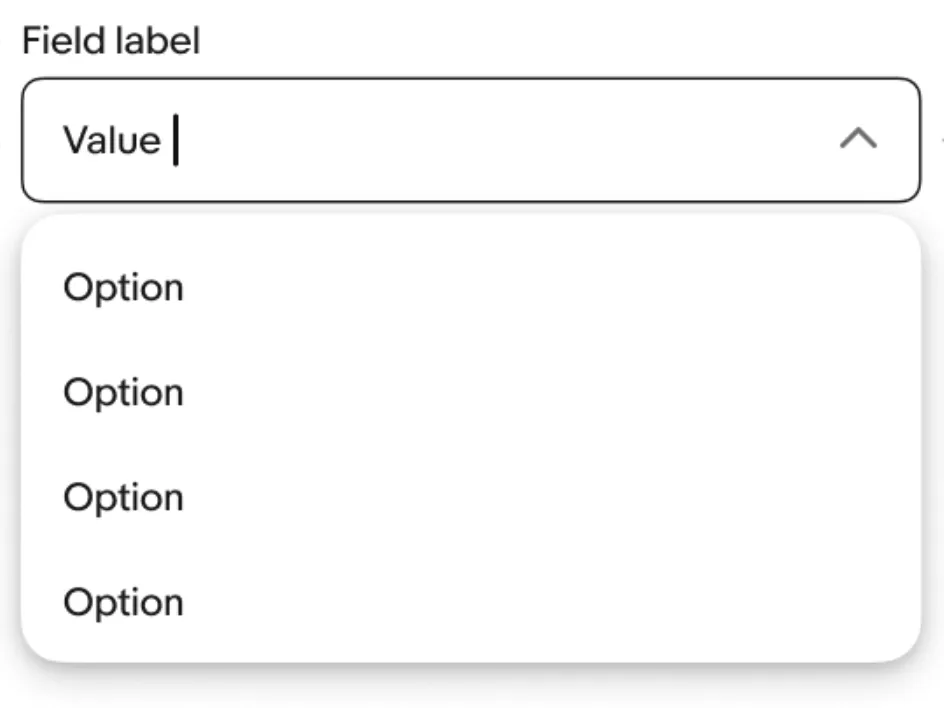
Task: Click the 'Field label' text
Action: (111, 41)
